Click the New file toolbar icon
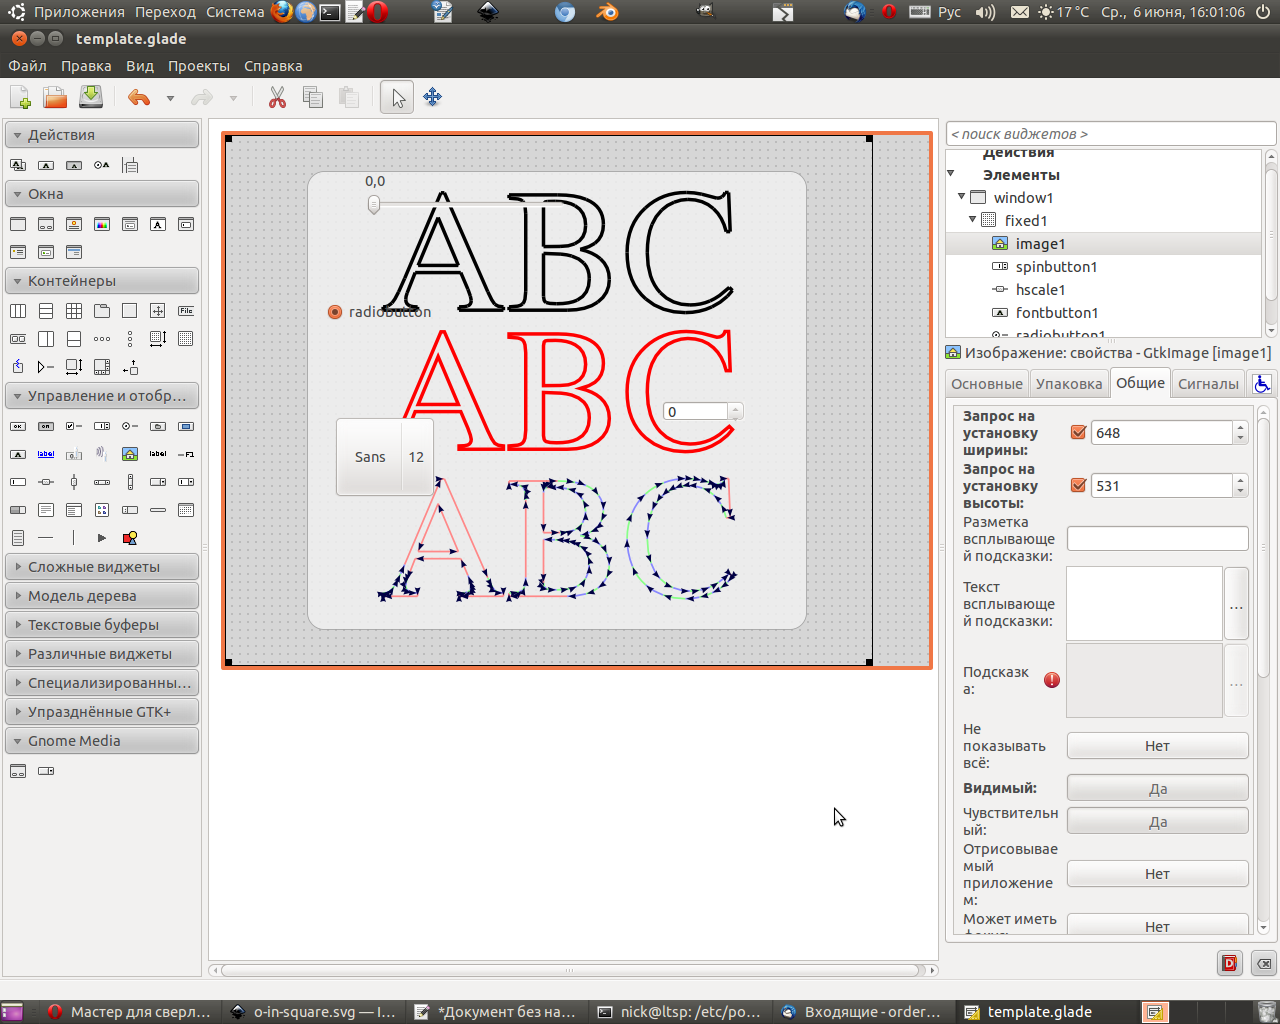 pyautogui.click(x=20, y=97)
